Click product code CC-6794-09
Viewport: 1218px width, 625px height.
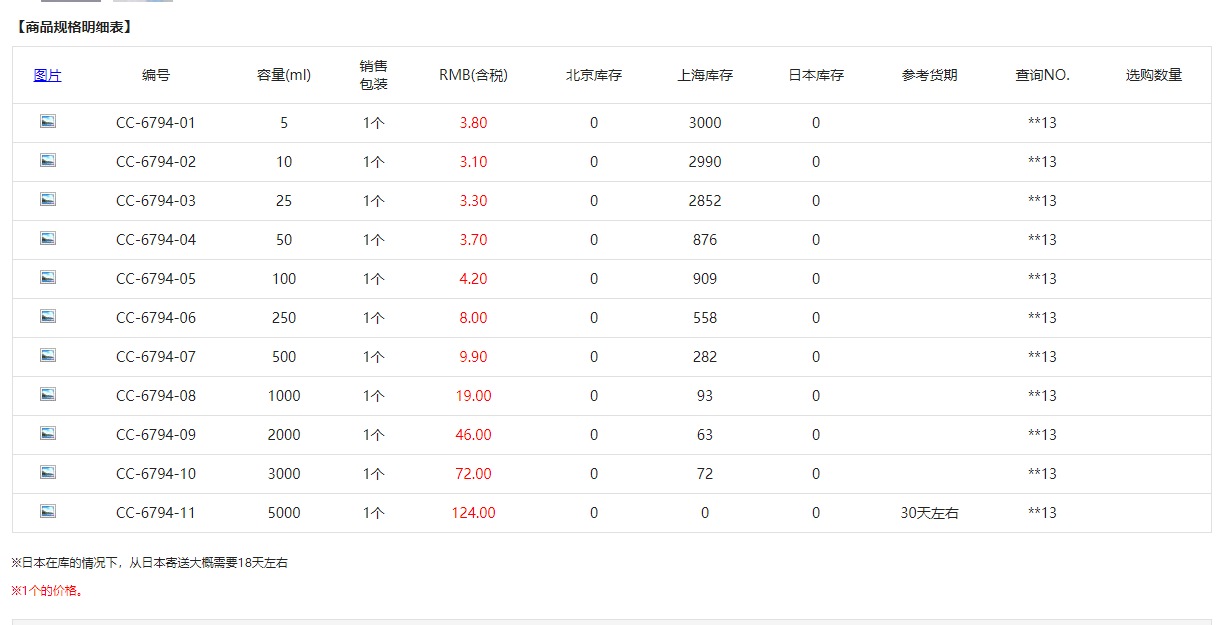[156, 435]
